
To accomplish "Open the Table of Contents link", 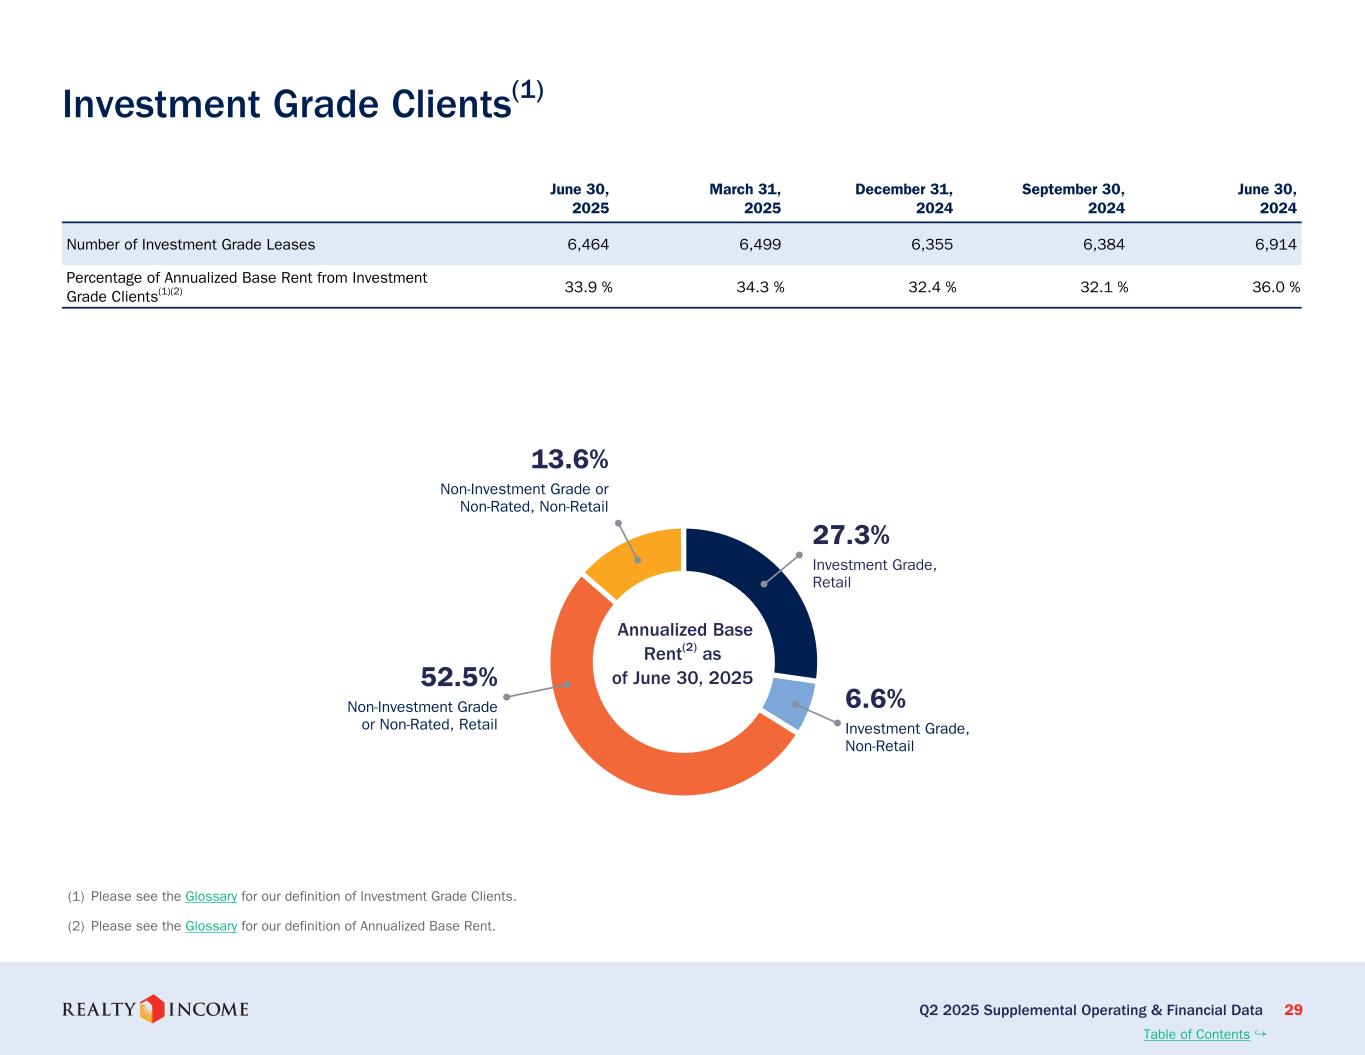I will (x=1196, y=1034).
